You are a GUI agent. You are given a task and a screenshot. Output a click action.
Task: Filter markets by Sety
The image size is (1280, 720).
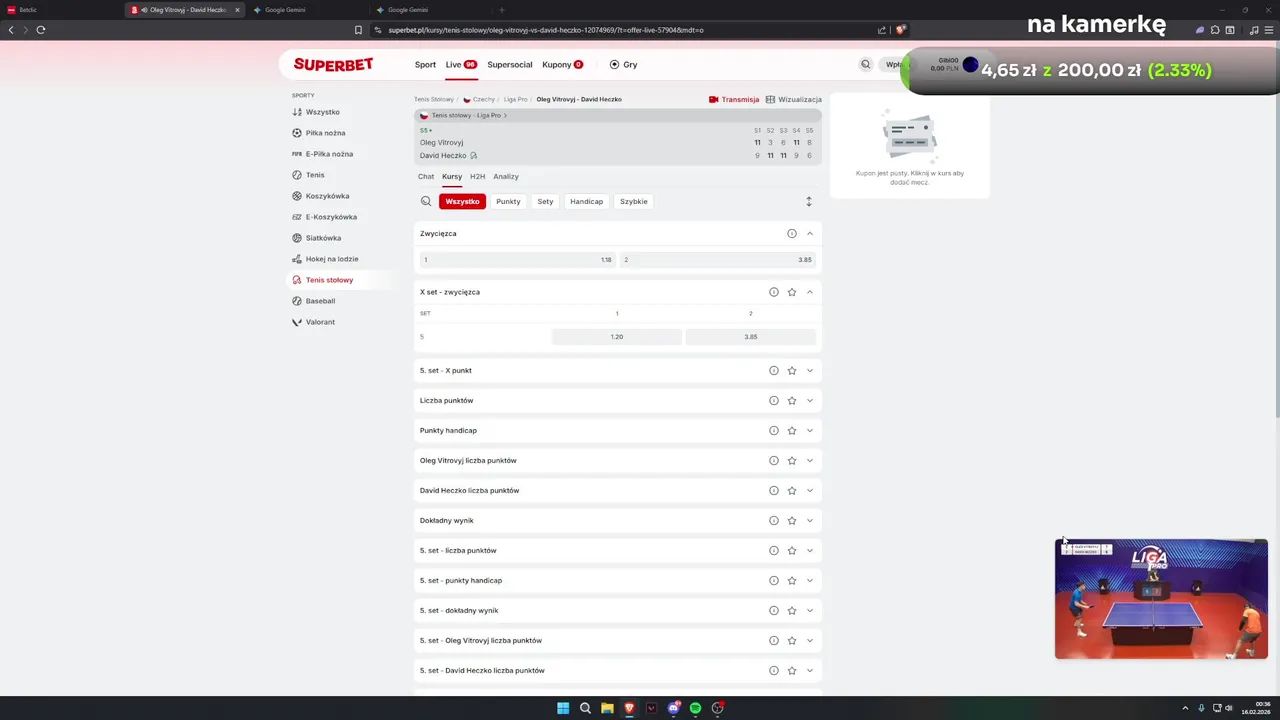[545, 201]
